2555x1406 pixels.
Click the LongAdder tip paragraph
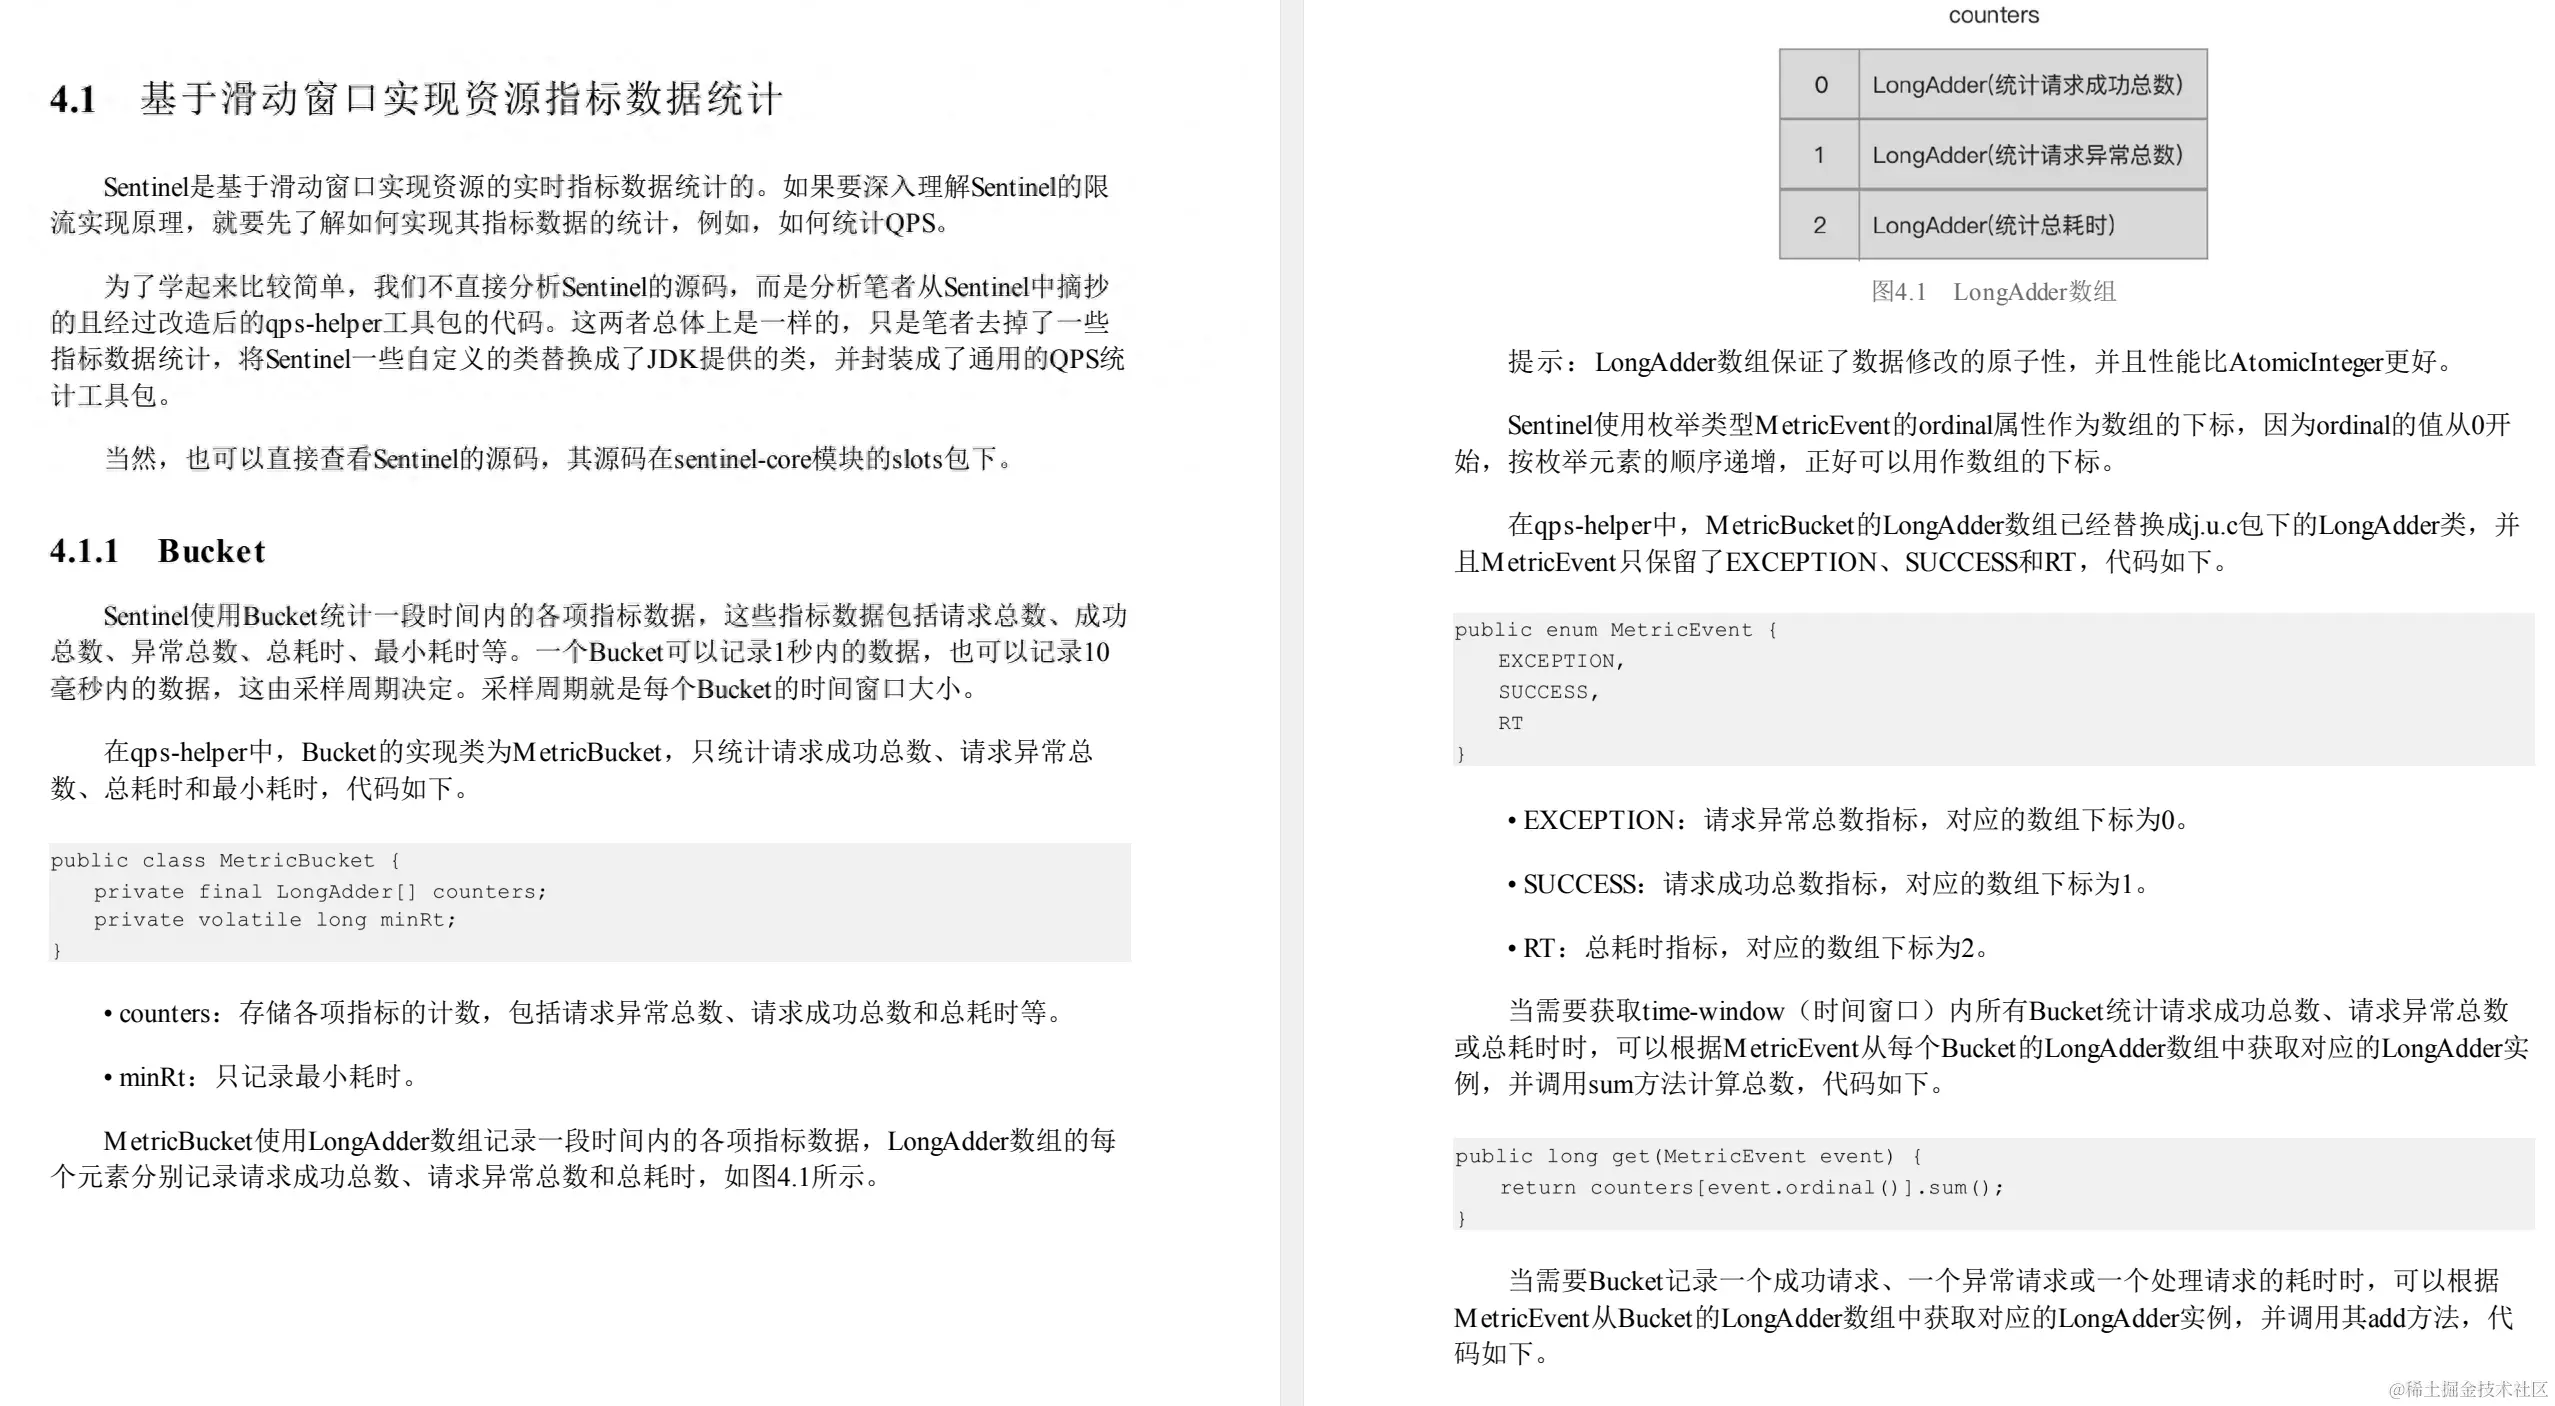(x=1980, y=362)
